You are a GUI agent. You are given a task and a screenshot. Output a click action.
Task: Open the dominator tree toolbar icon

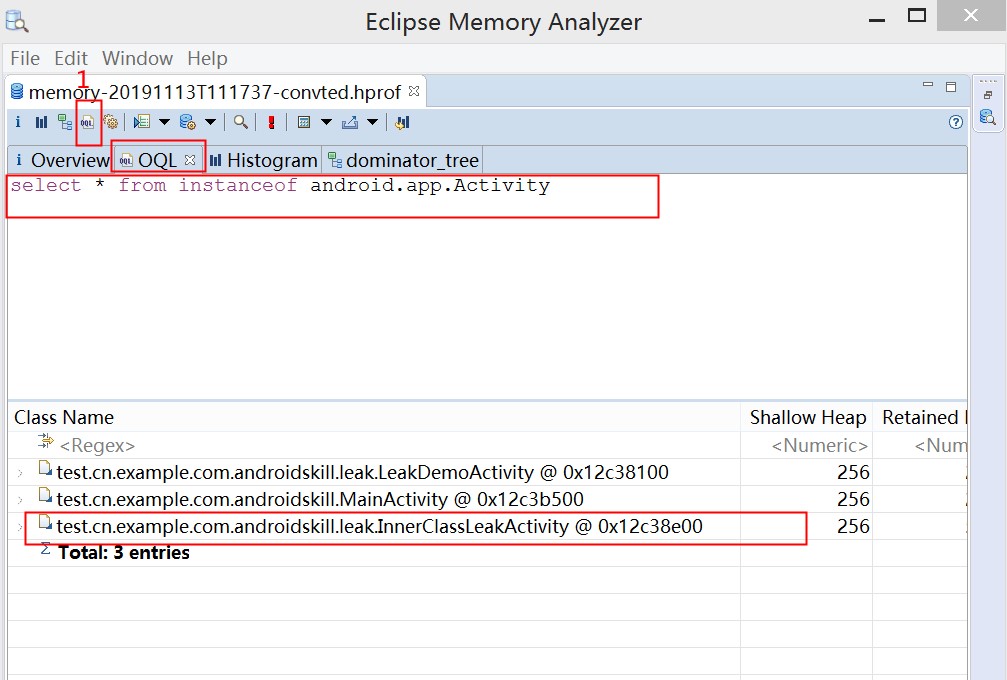tap(64, 122)
